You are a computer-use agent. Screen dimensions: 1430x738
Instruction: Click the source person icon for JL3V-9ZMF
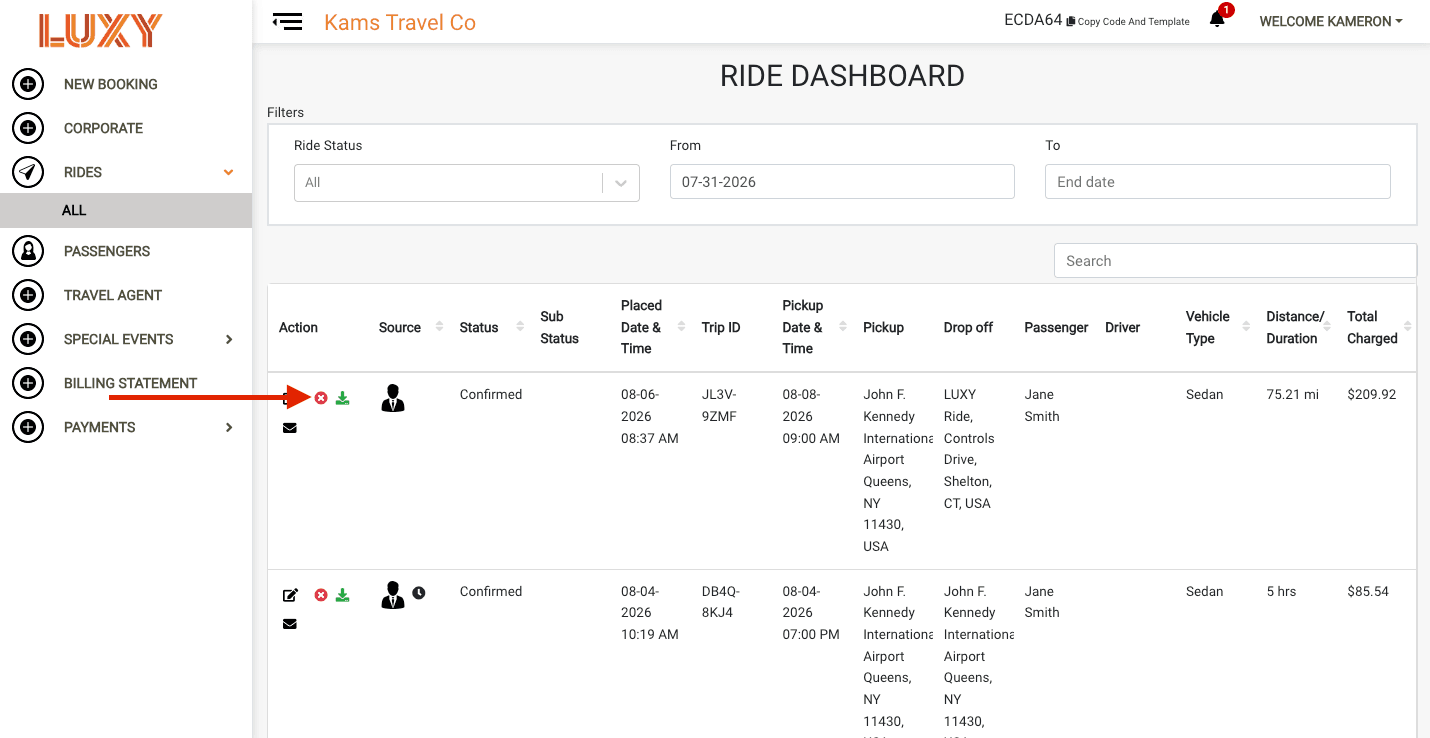point(393,398)
